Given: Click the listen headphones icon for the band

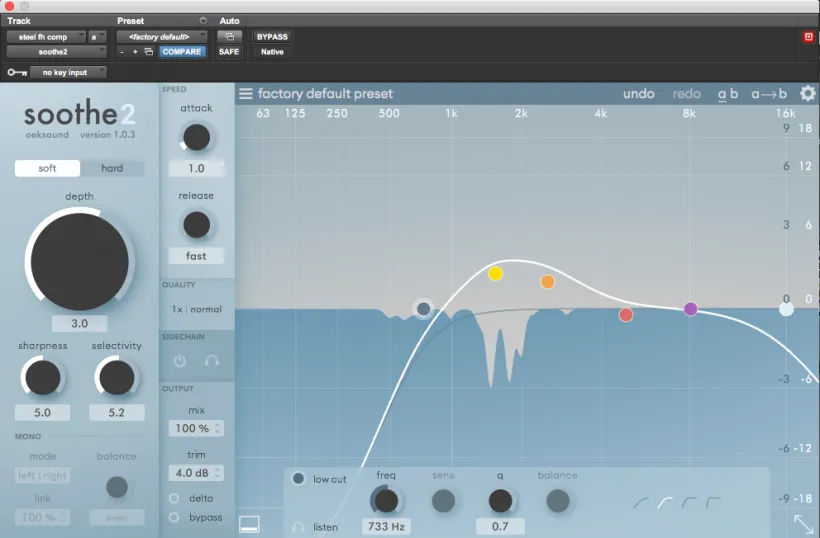Looking at the screenshot, I should 298,527.
